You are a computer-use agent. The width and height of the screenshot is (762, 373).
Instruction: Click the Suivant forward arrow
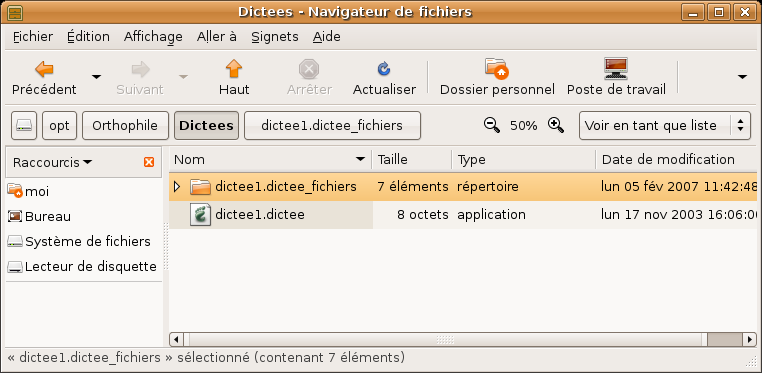pos(140,69)
